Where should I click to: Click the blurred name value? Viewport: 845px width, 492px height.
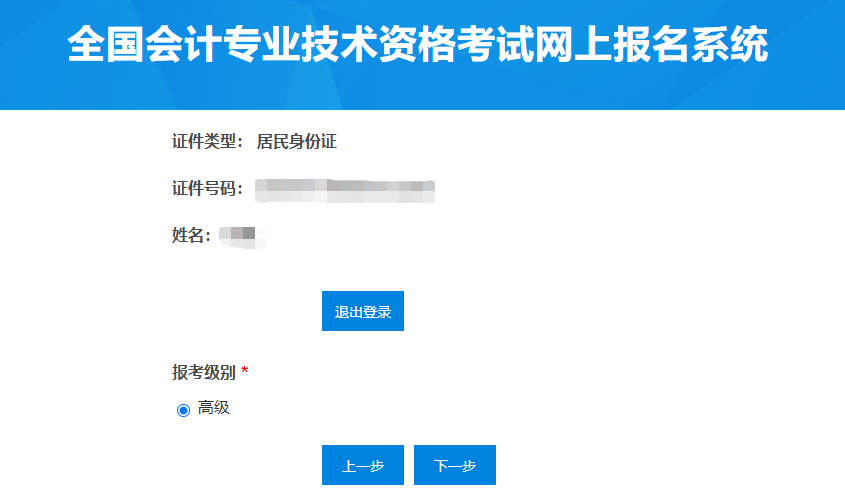click(x=237, y=236)
